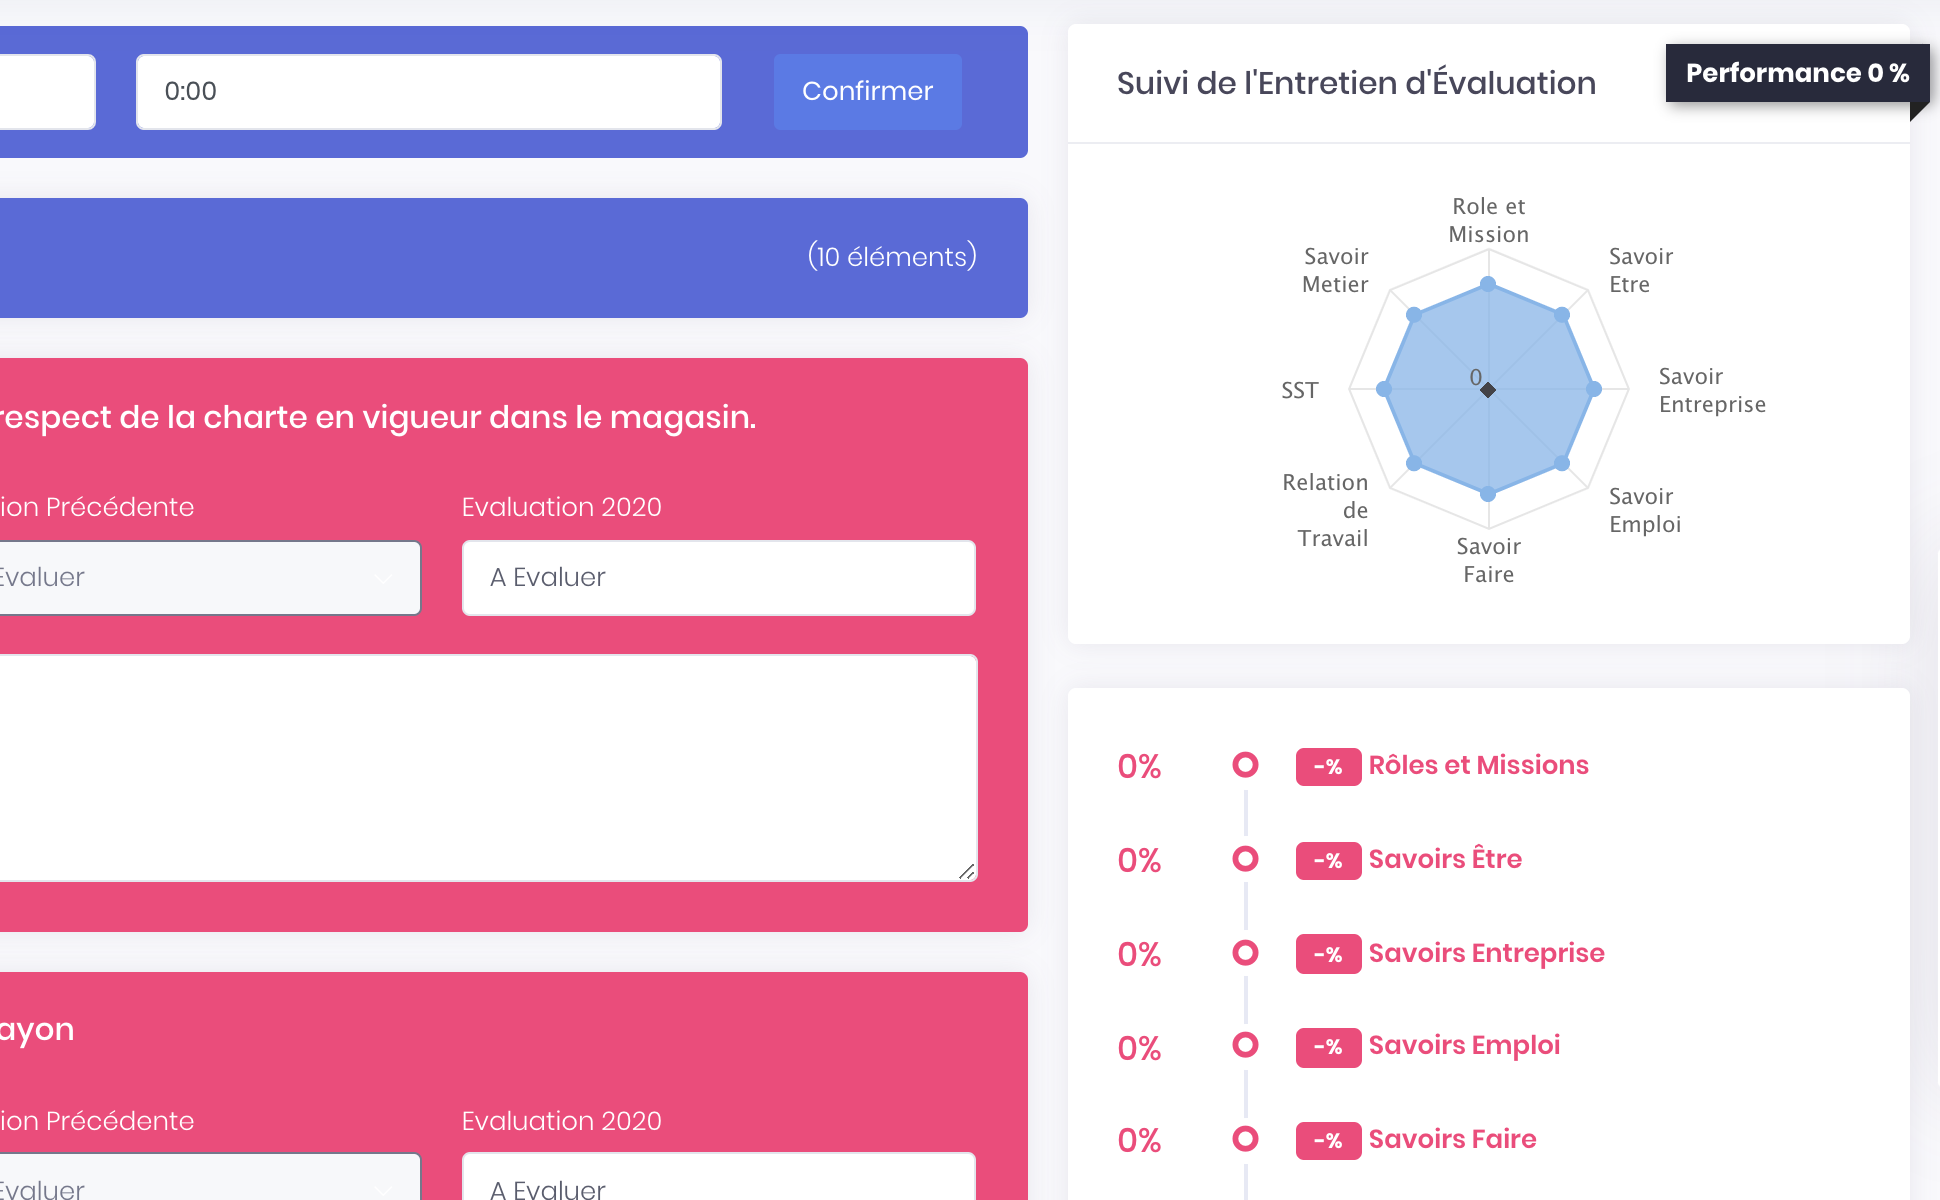
Task: Click the textarea resize handle
Action: [x=966, y=872]
